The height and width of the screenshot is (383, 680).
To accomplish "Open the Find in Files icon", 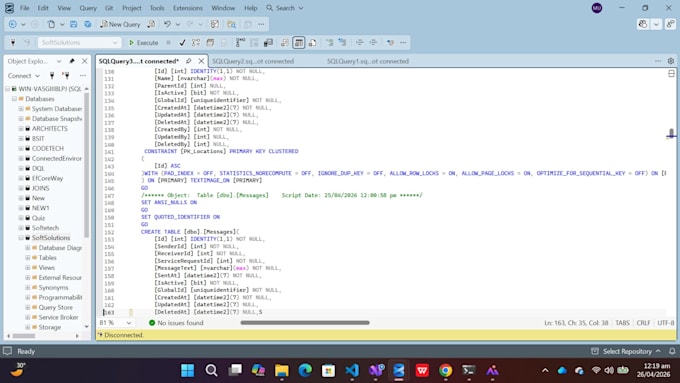I will pos(232,24).
